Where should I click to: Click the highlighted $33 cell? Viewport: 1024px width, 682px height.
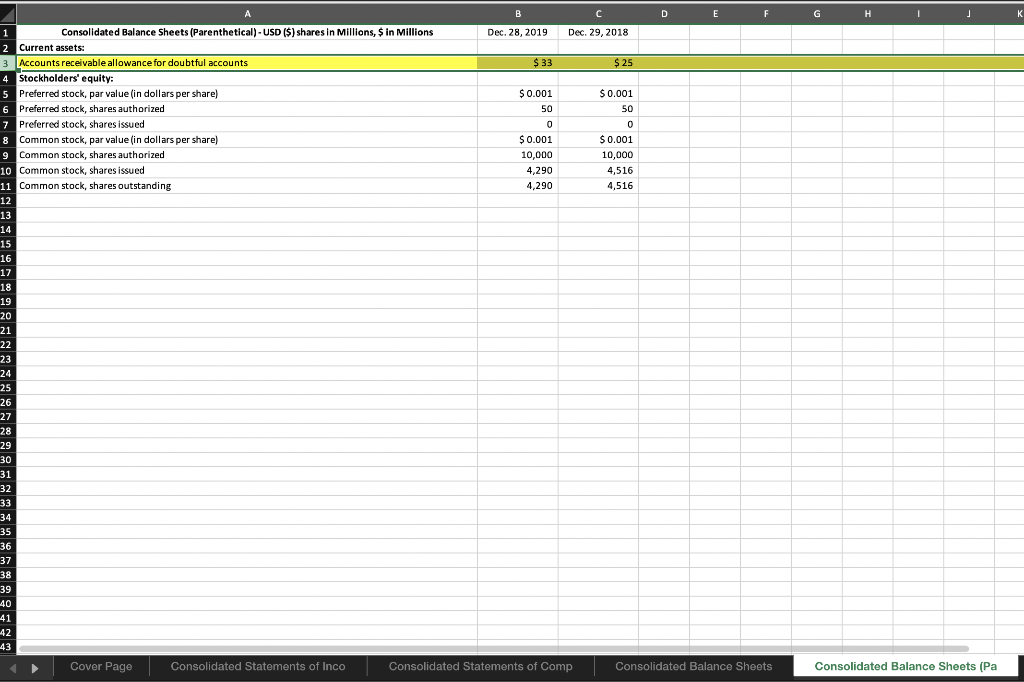[518, 62]
